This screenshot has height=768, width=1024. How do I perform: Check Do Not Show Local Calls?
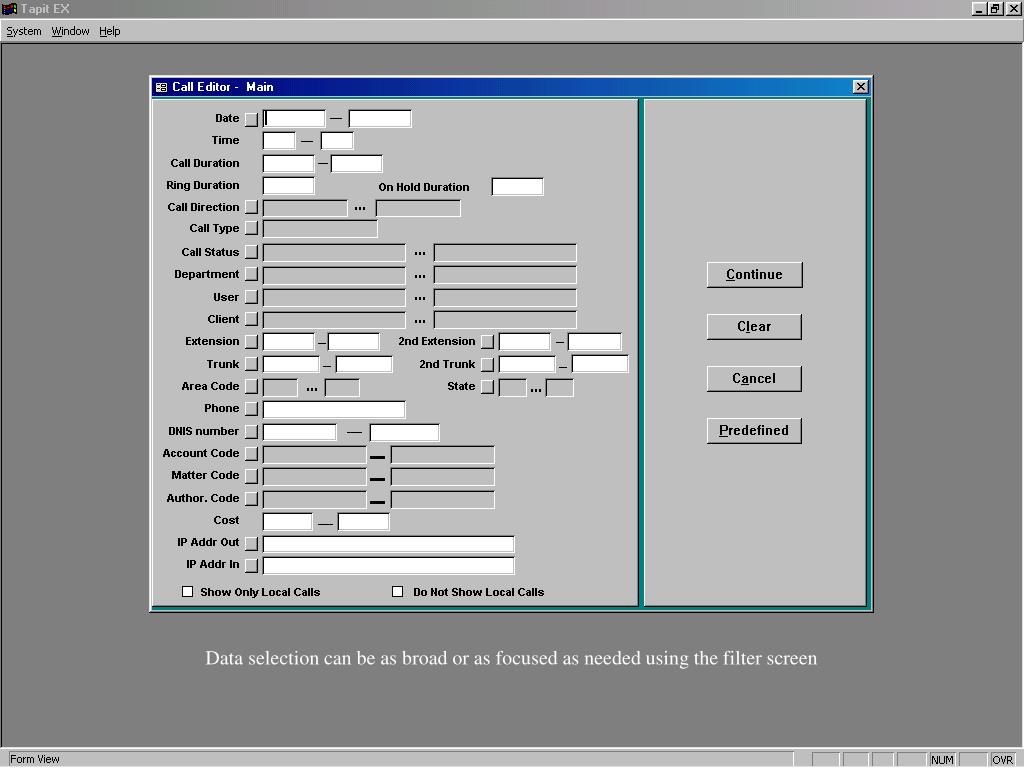tap(397, 592)
